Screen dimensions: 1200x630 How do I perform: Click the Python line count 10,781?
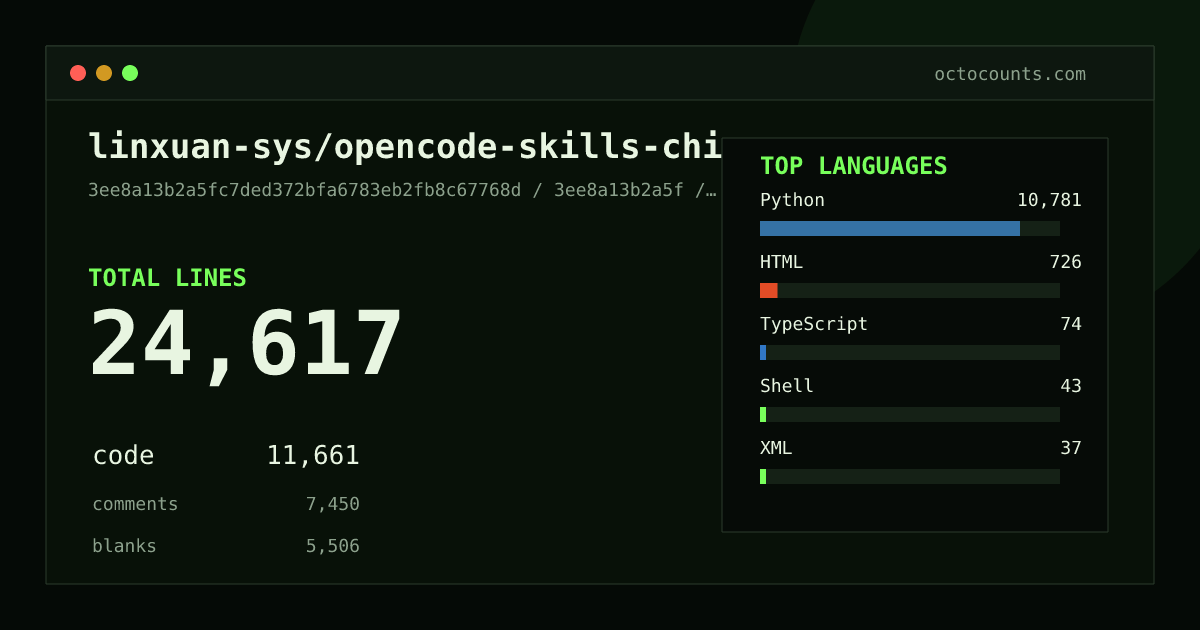coord(1049,200)
